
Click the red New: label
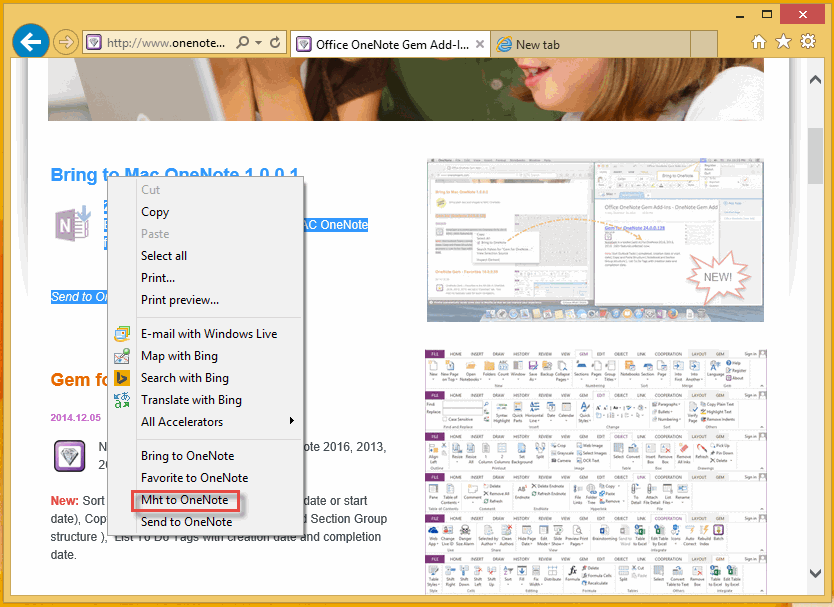point(64,501)
